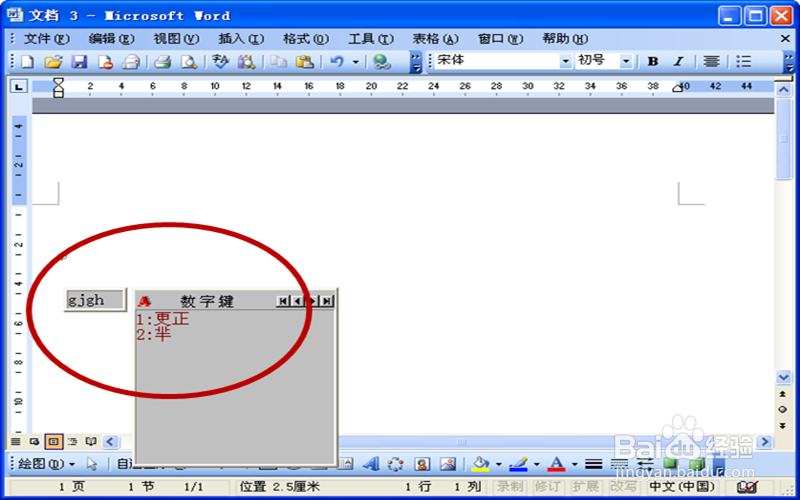800x500 pixels.
Task: Expand the formatting toolbar options
Action: (x=789, y=62)
